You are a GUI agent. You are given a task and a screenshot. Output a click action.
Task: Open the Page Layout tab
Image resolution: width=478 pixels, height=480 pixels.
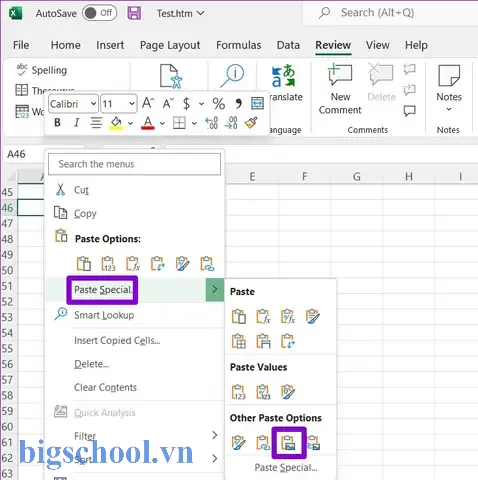click(x=170, y=45)
